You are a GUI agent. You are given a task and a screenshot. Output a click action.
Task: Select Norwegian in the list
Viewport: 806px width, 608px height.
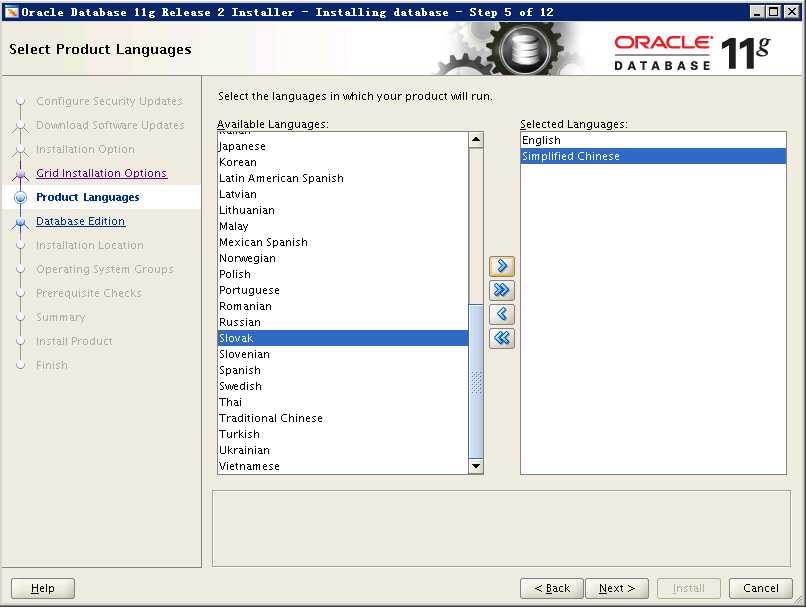tap(343, 258)
